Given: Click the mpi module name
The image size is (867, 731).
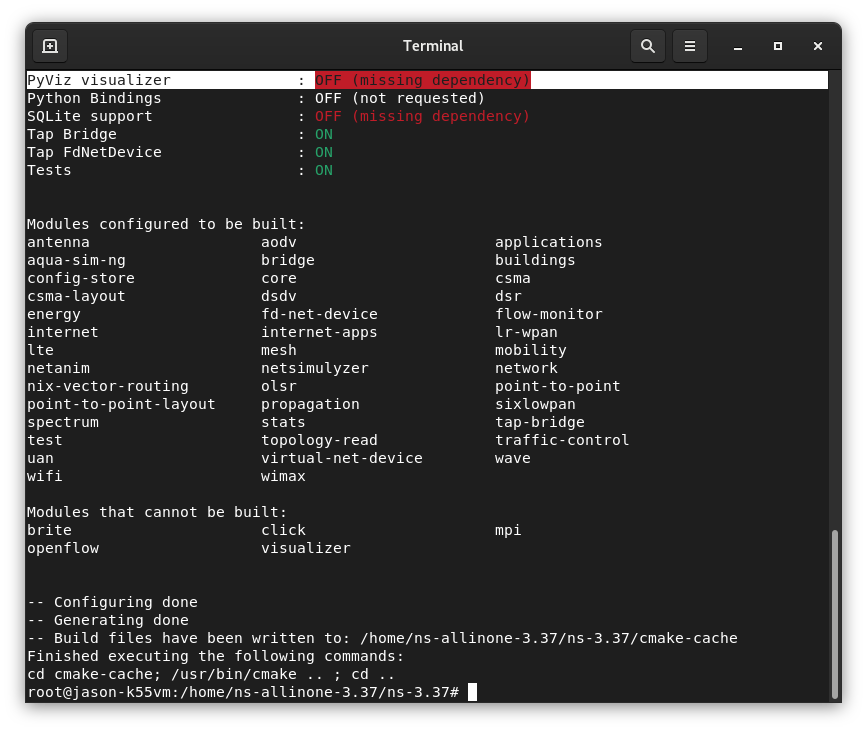Looking at the screenshot, I should point(508,530).
